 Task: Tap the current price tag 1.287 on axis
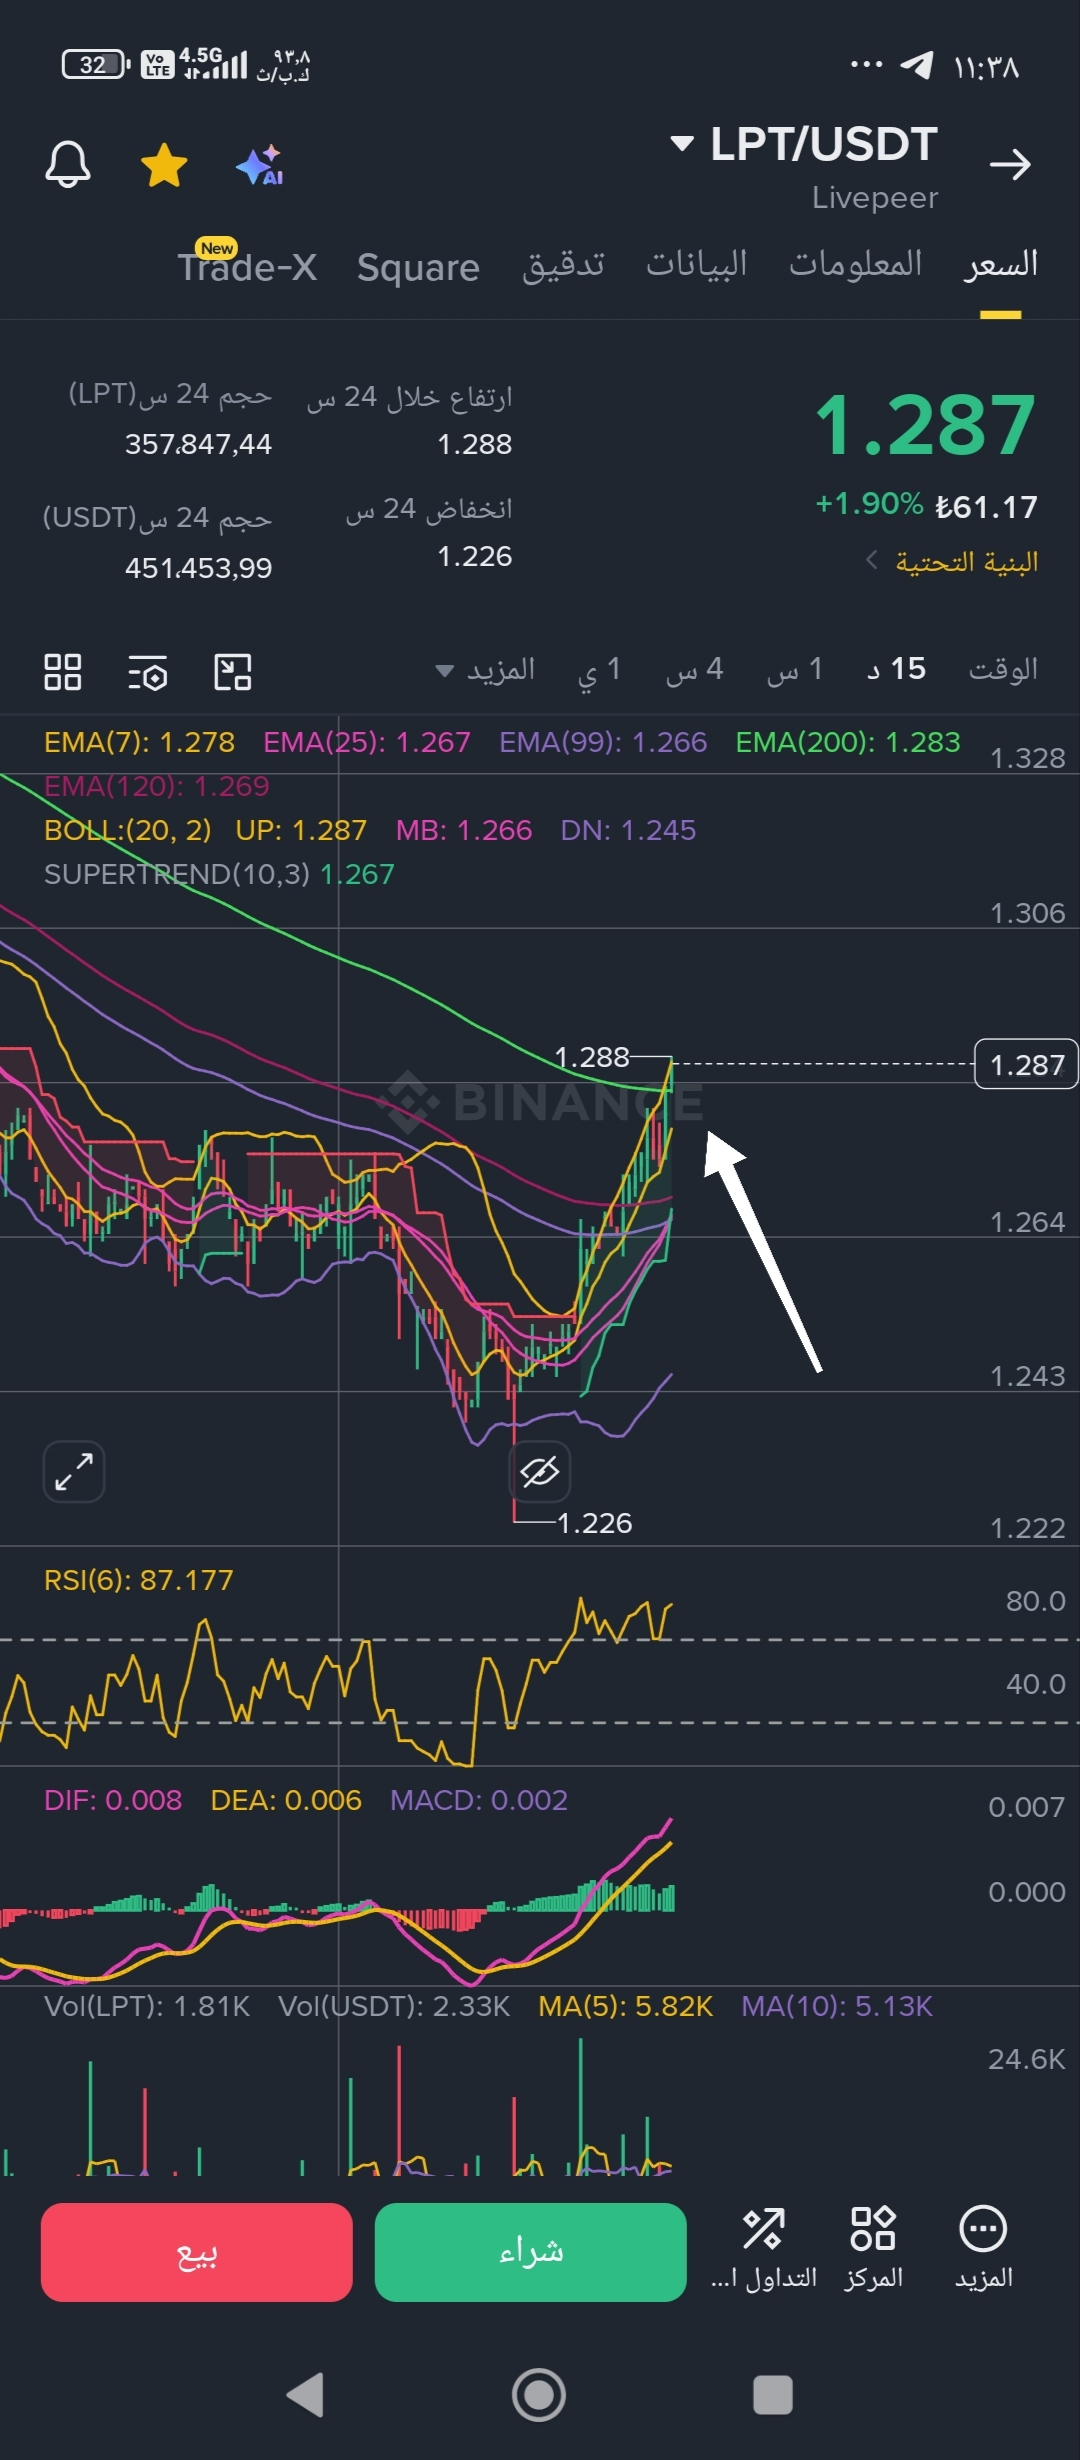[x=1026, y=1064]
